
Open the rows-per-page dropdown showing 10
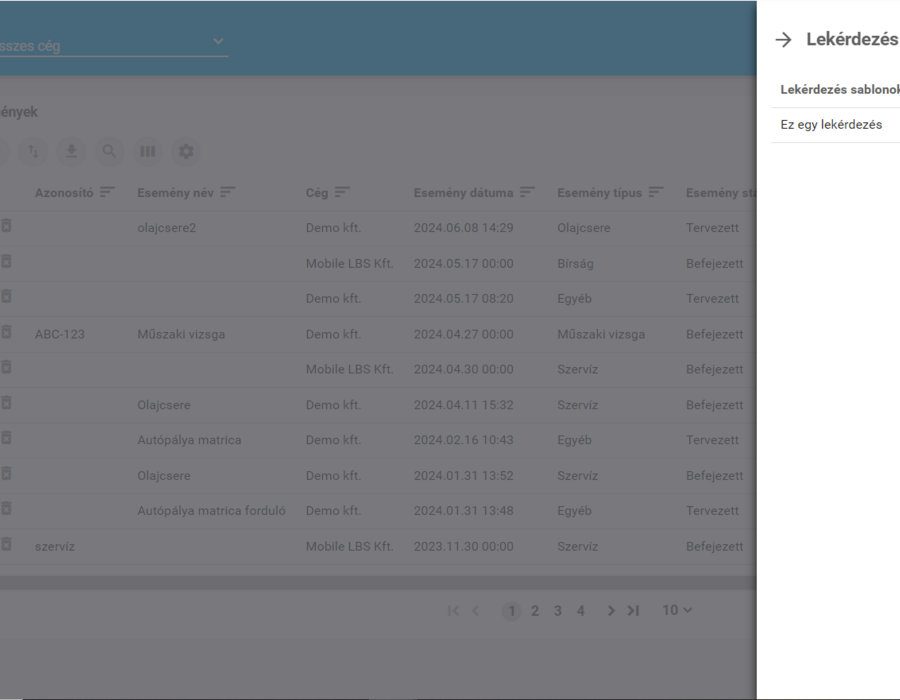[x=677, y=610]
